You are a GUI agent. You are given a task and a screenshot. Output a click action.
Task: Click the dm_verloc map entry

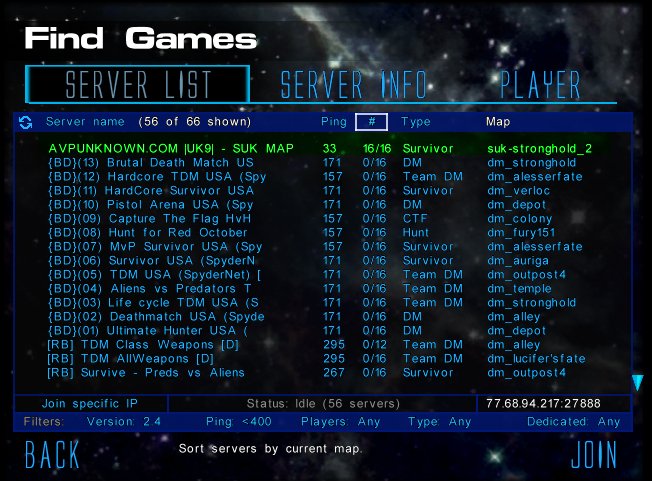click(519, 190)
